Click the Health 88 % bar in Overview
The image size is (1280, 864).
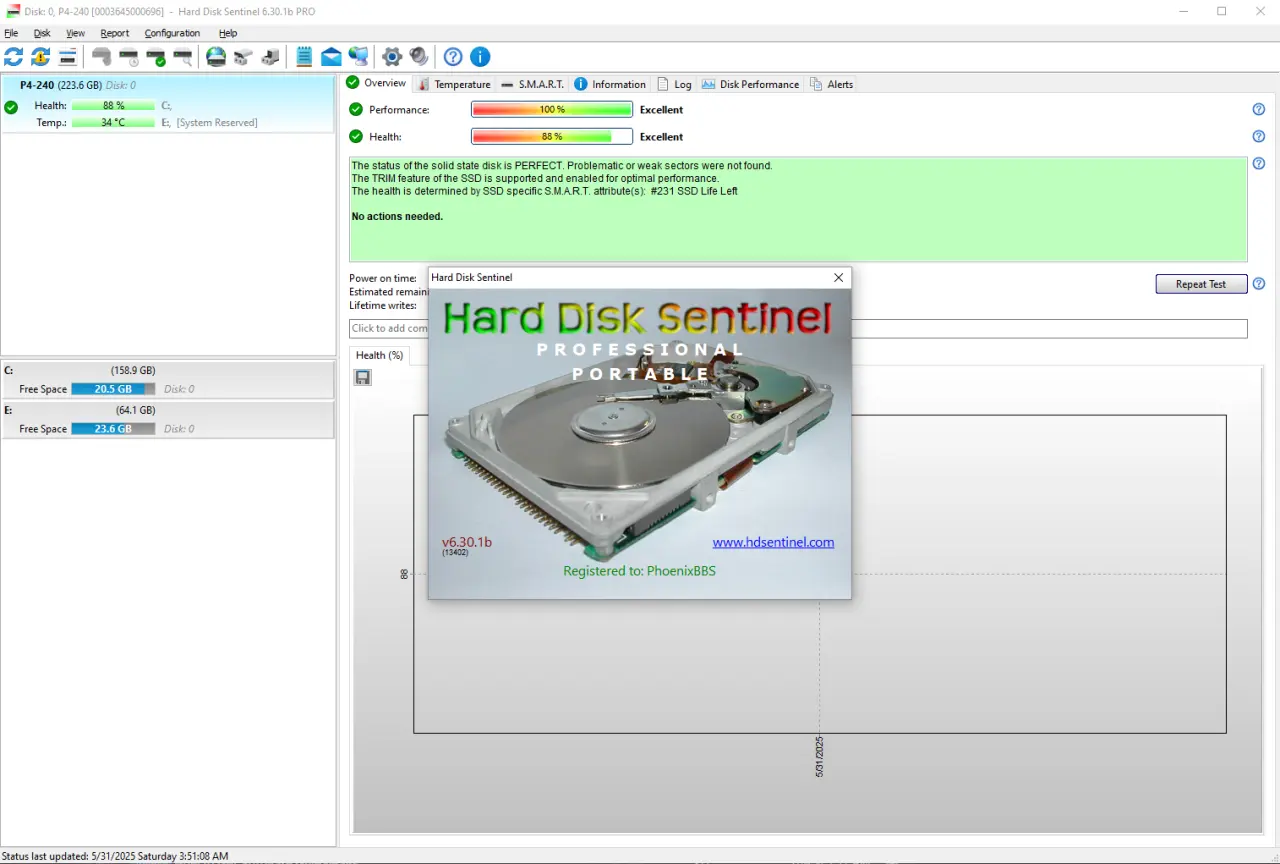(552, 137)
